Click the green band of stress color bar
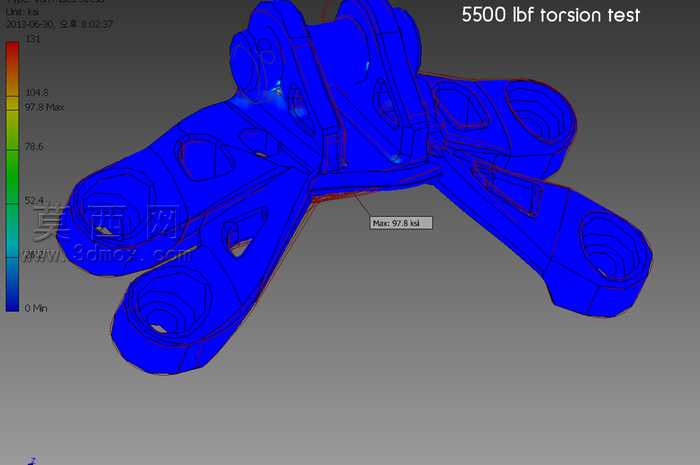The width and height of the screenshot is (700, 465). coord(12,176)
